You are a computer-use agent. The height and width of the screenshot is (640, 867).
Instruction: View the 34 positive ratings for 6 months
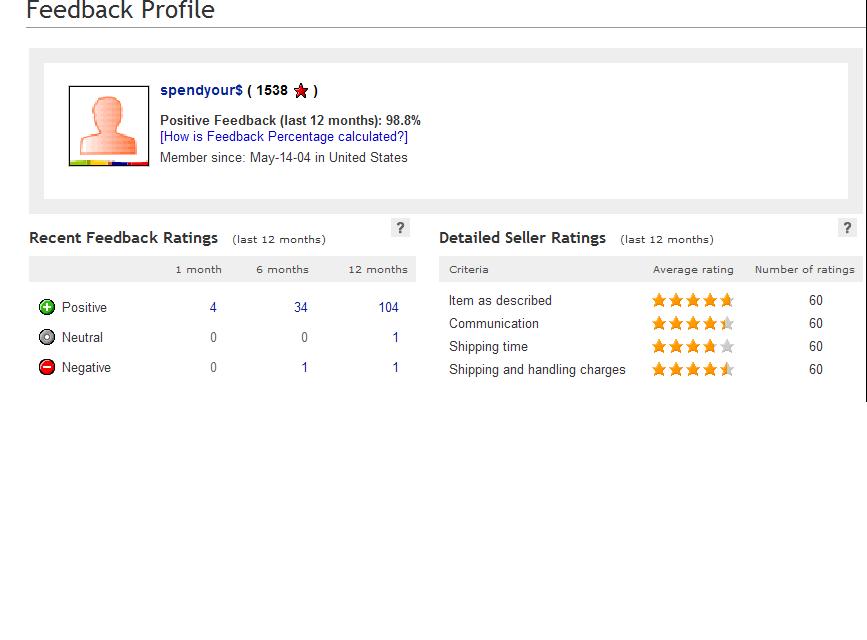coord(300,308)
